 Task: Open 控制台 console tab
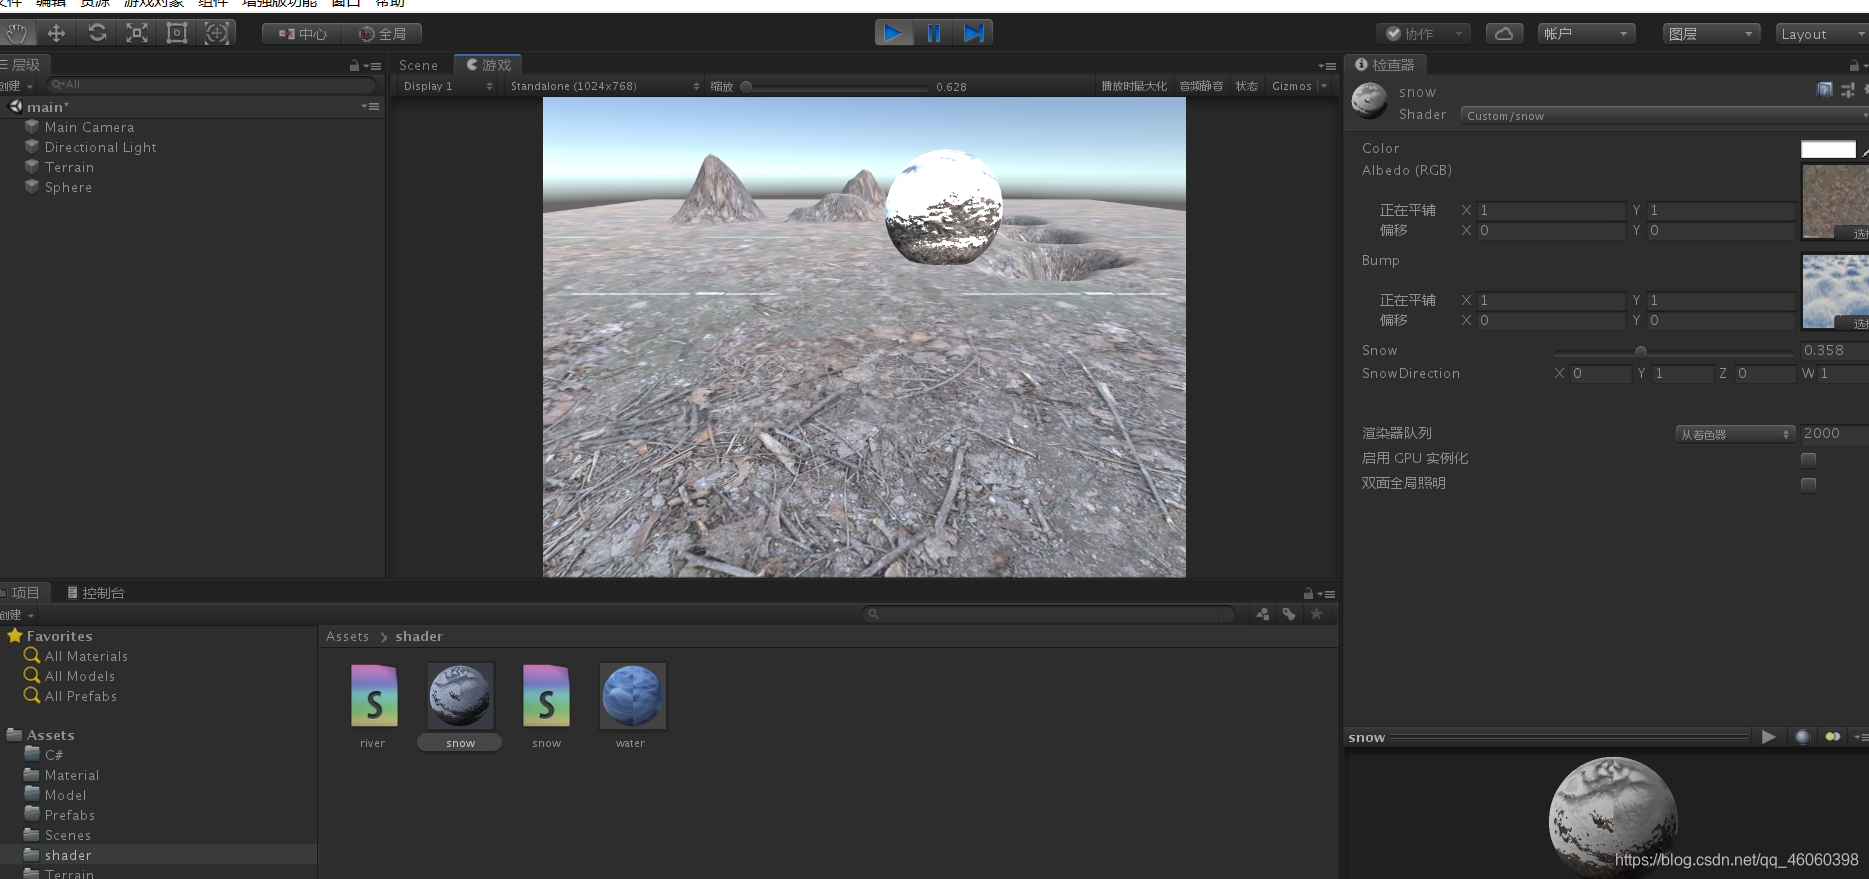[x=95, y=593]
